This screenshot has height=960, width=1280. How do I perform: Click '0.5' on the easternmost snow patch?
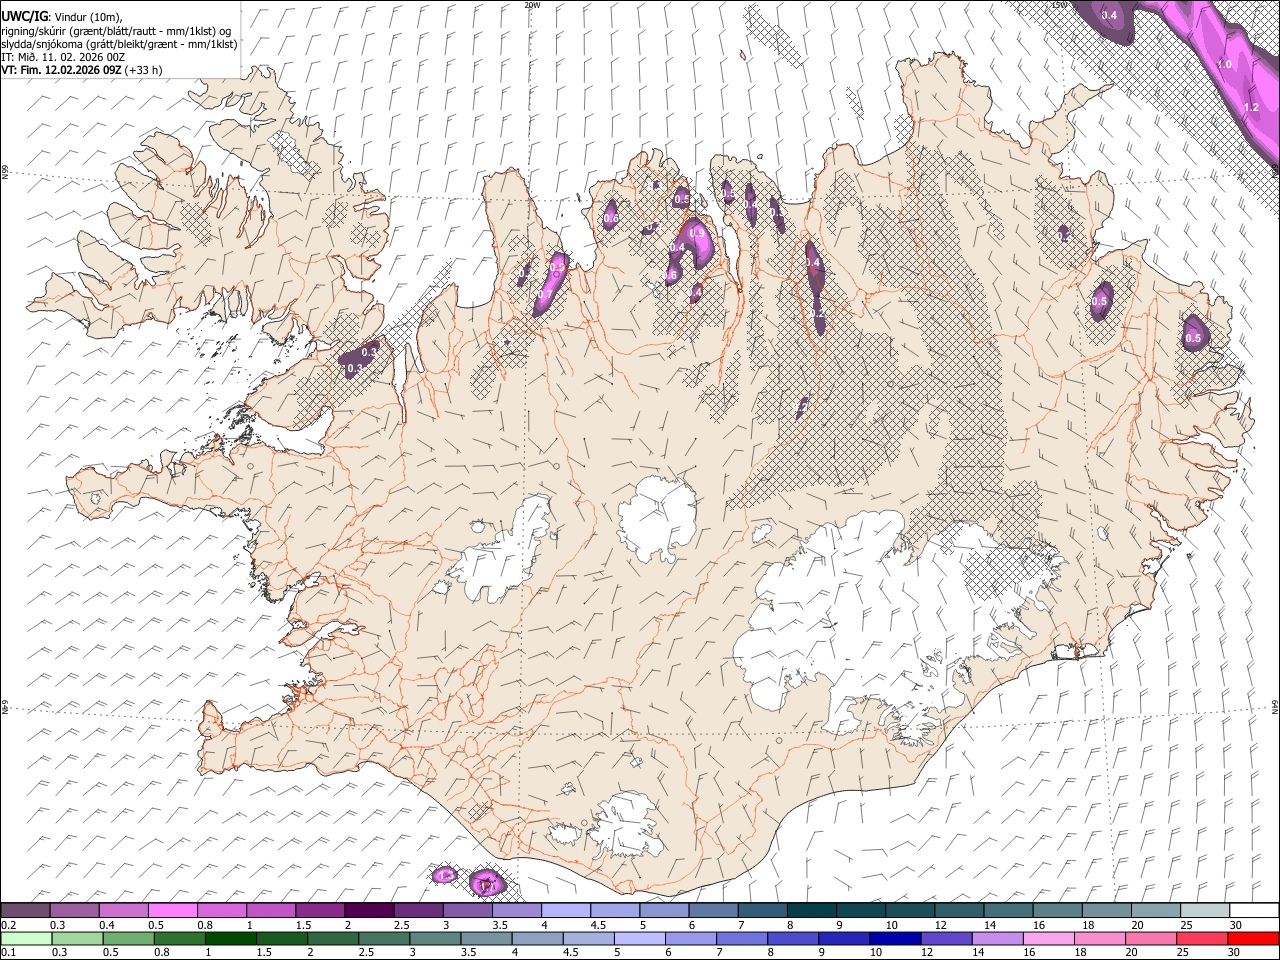click(1193, 338)
